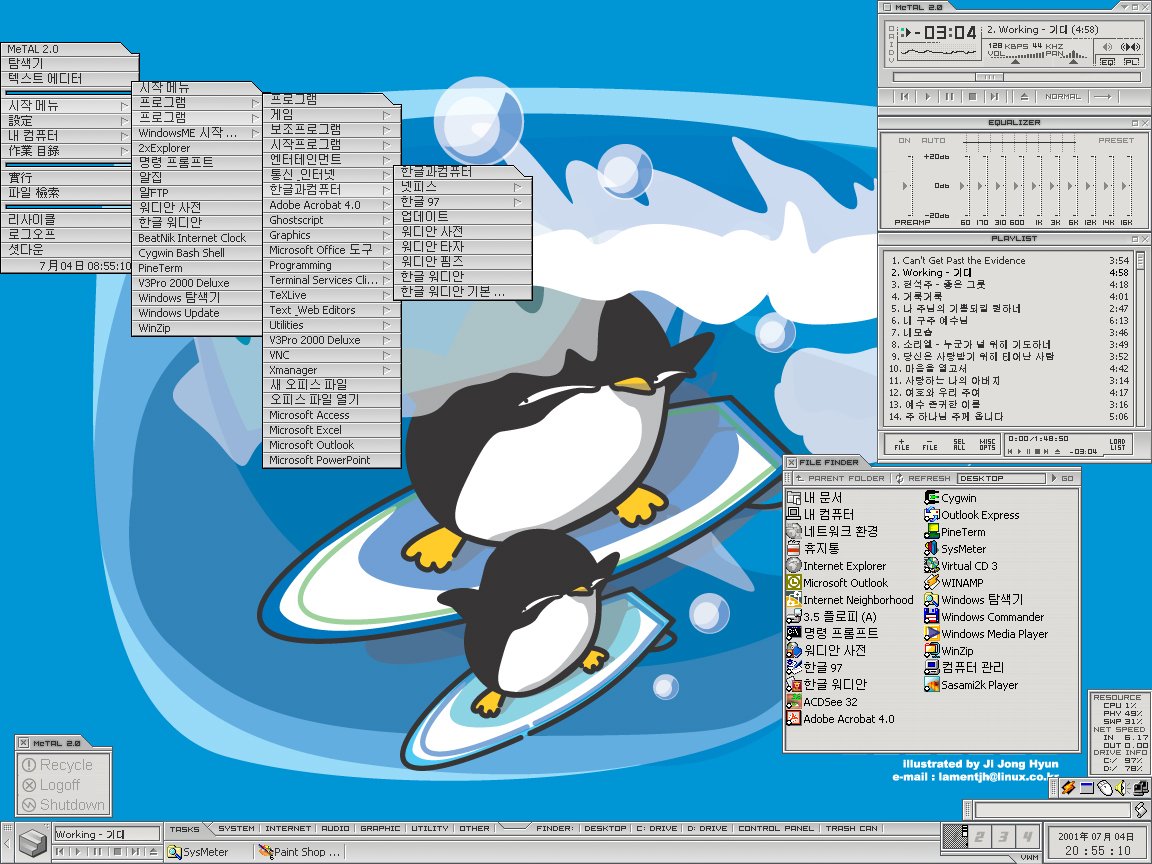The image size is (1152, 864).
Task: Expand the Graphics submenu
Action: click(331, 235)
